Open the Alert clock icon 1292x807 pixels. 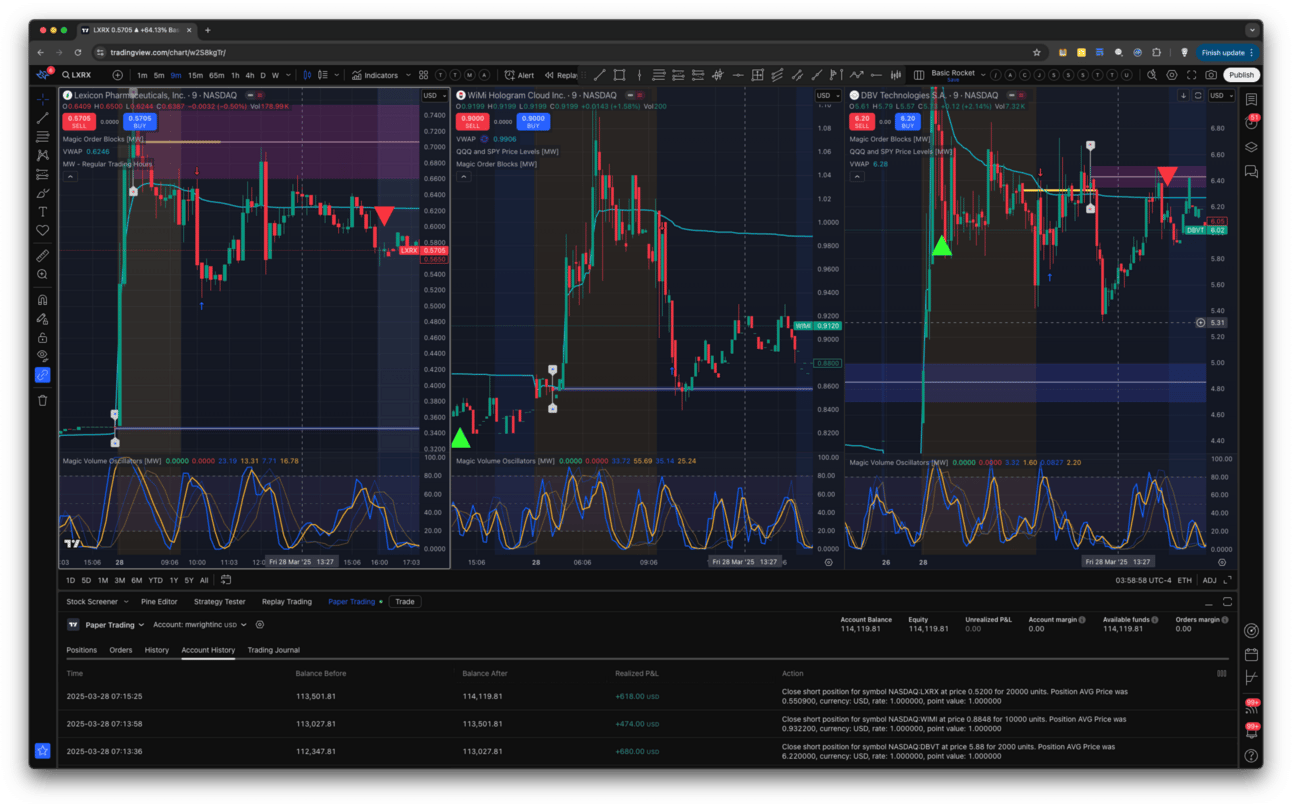point(510,75)
